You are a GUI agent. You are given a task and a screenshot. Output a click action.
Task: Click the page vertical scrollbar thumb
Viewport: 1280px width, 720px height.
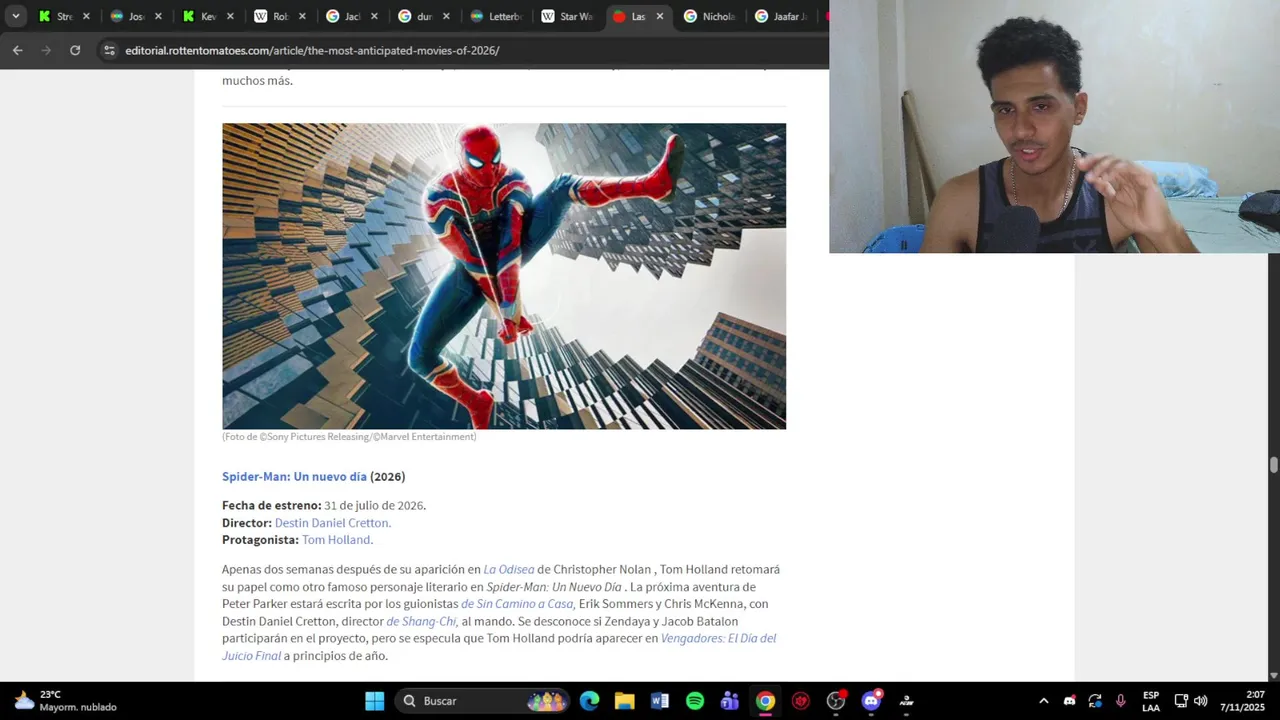click(x=1273, y=465)
